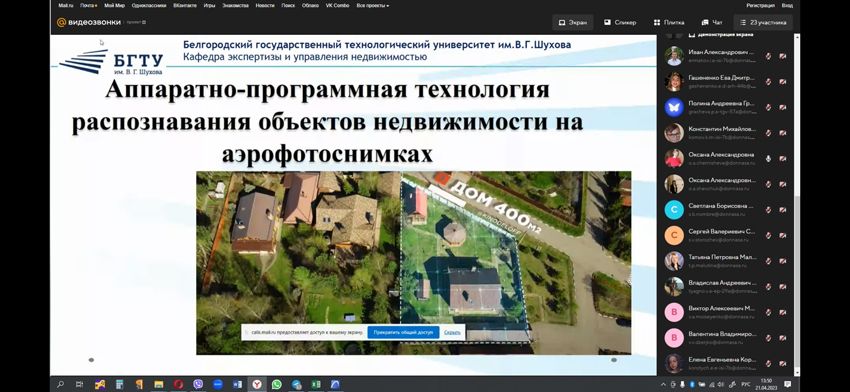The width and height of the screenshot is (850, 392).
Task: Switch to Экран view mode
Action: 572,22
